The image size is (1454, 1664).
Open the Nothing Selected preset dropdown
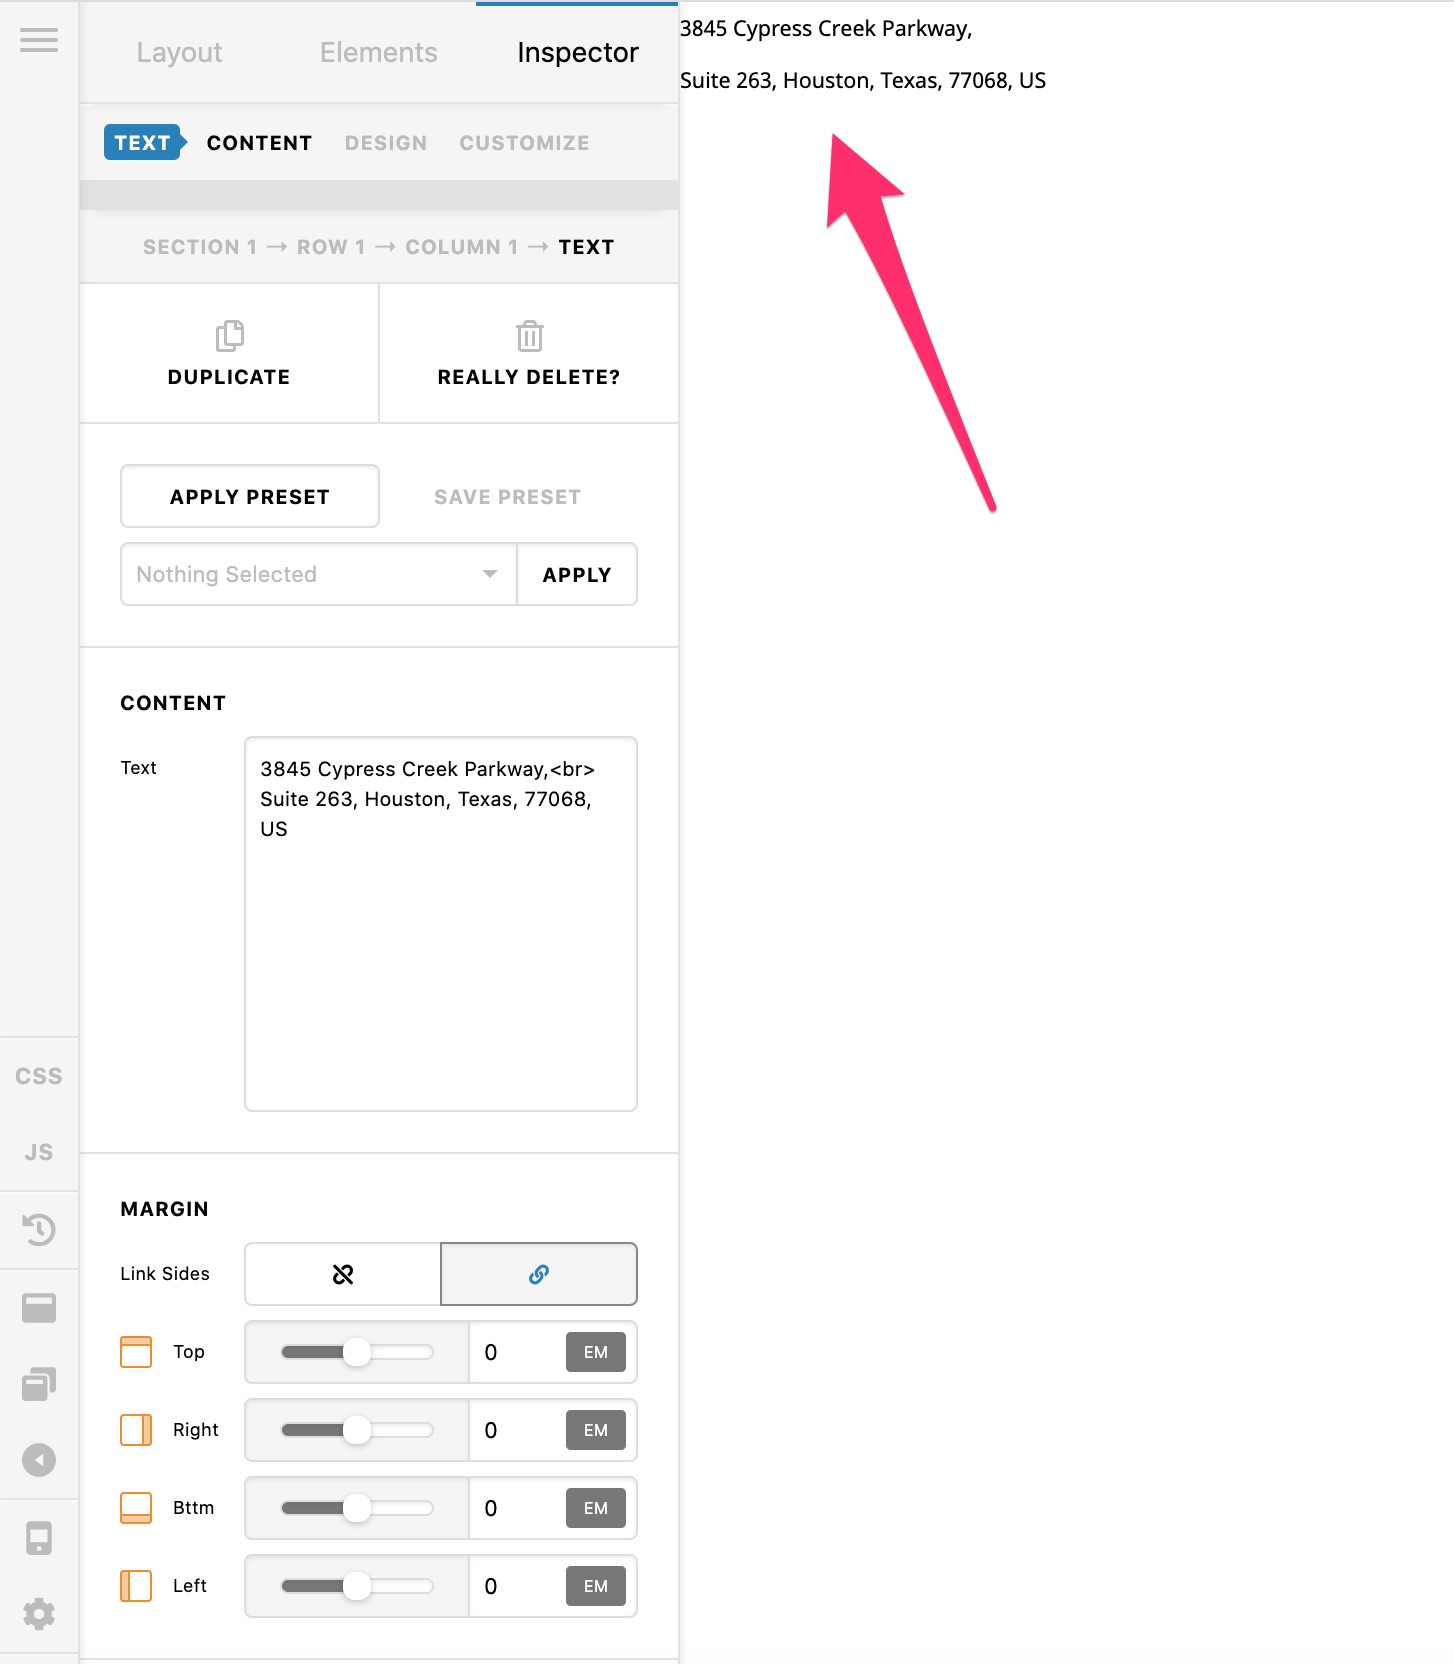(318, 574)
